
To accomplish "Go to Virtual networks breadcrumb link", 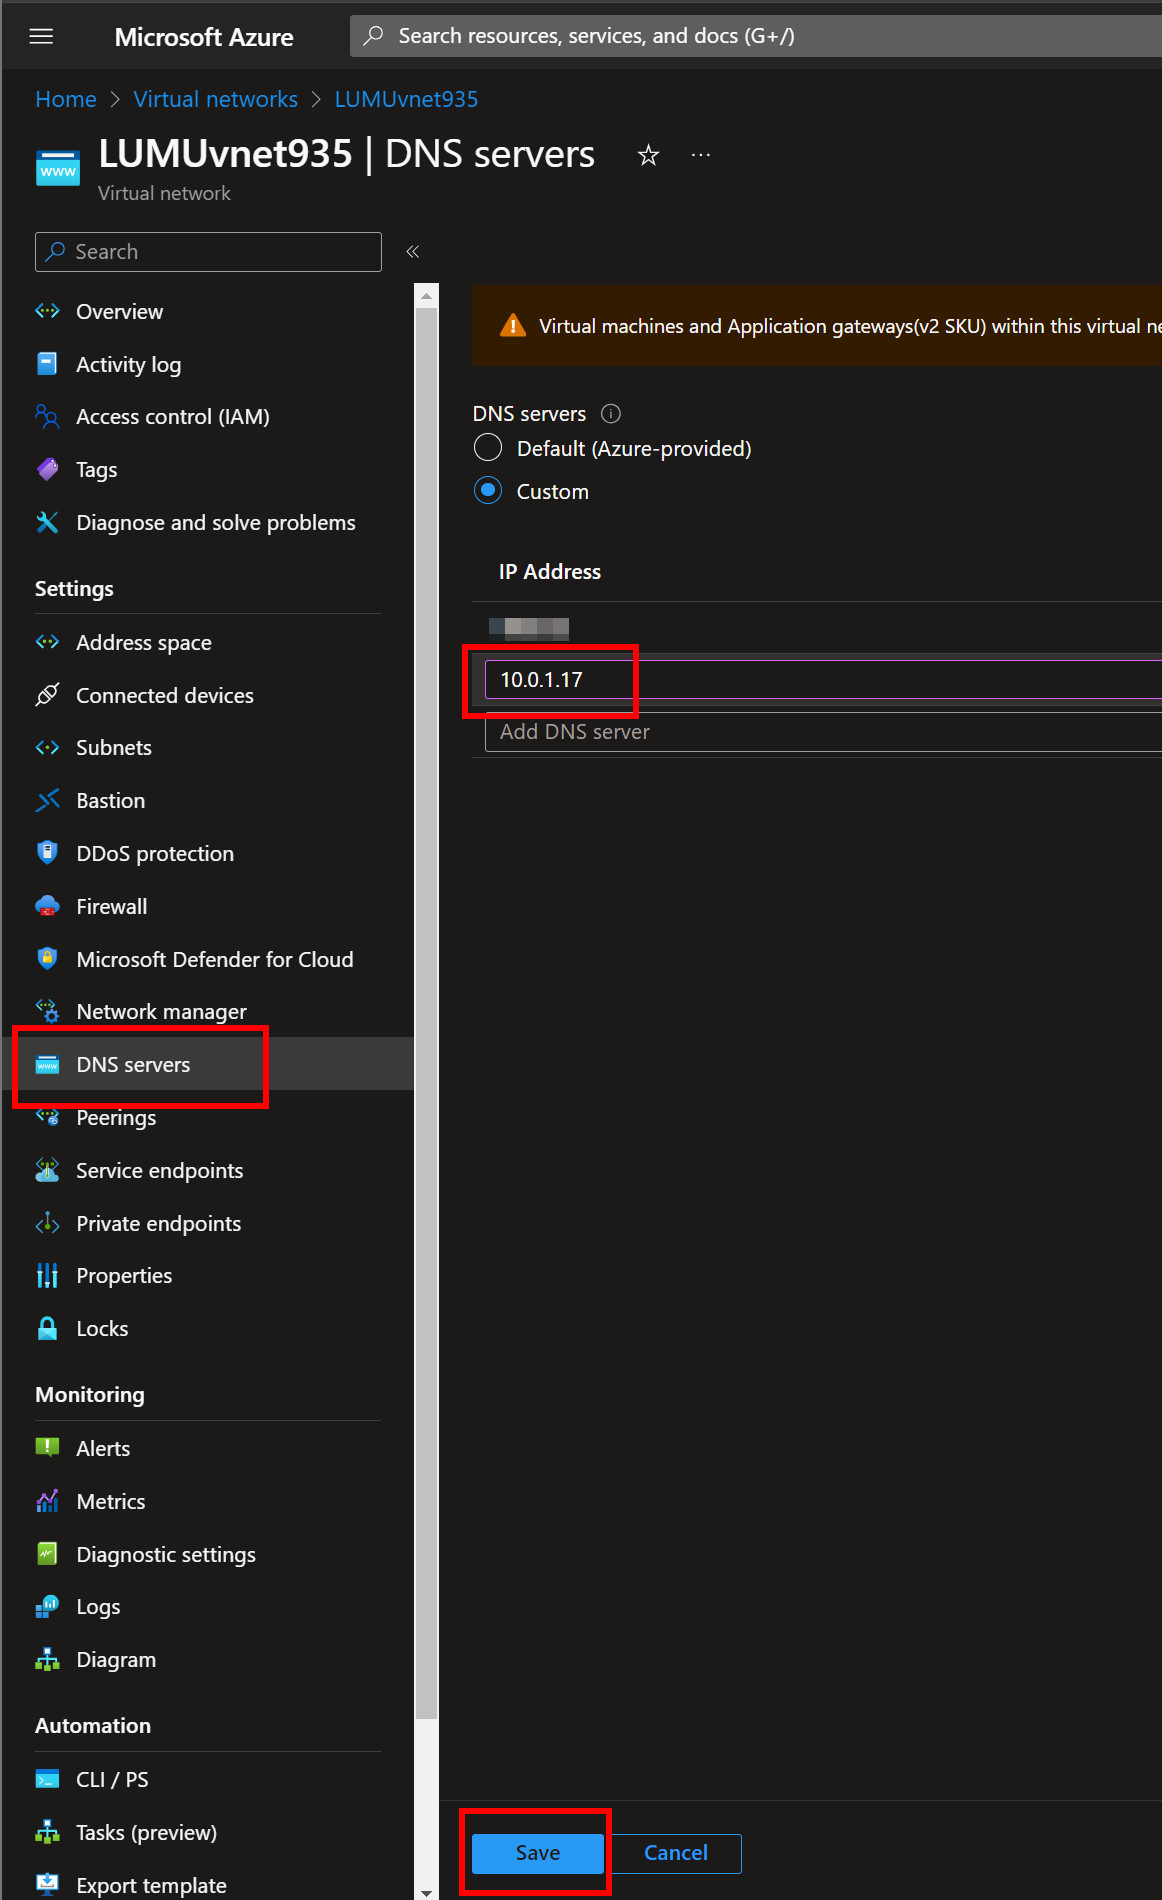I will 215,99.
